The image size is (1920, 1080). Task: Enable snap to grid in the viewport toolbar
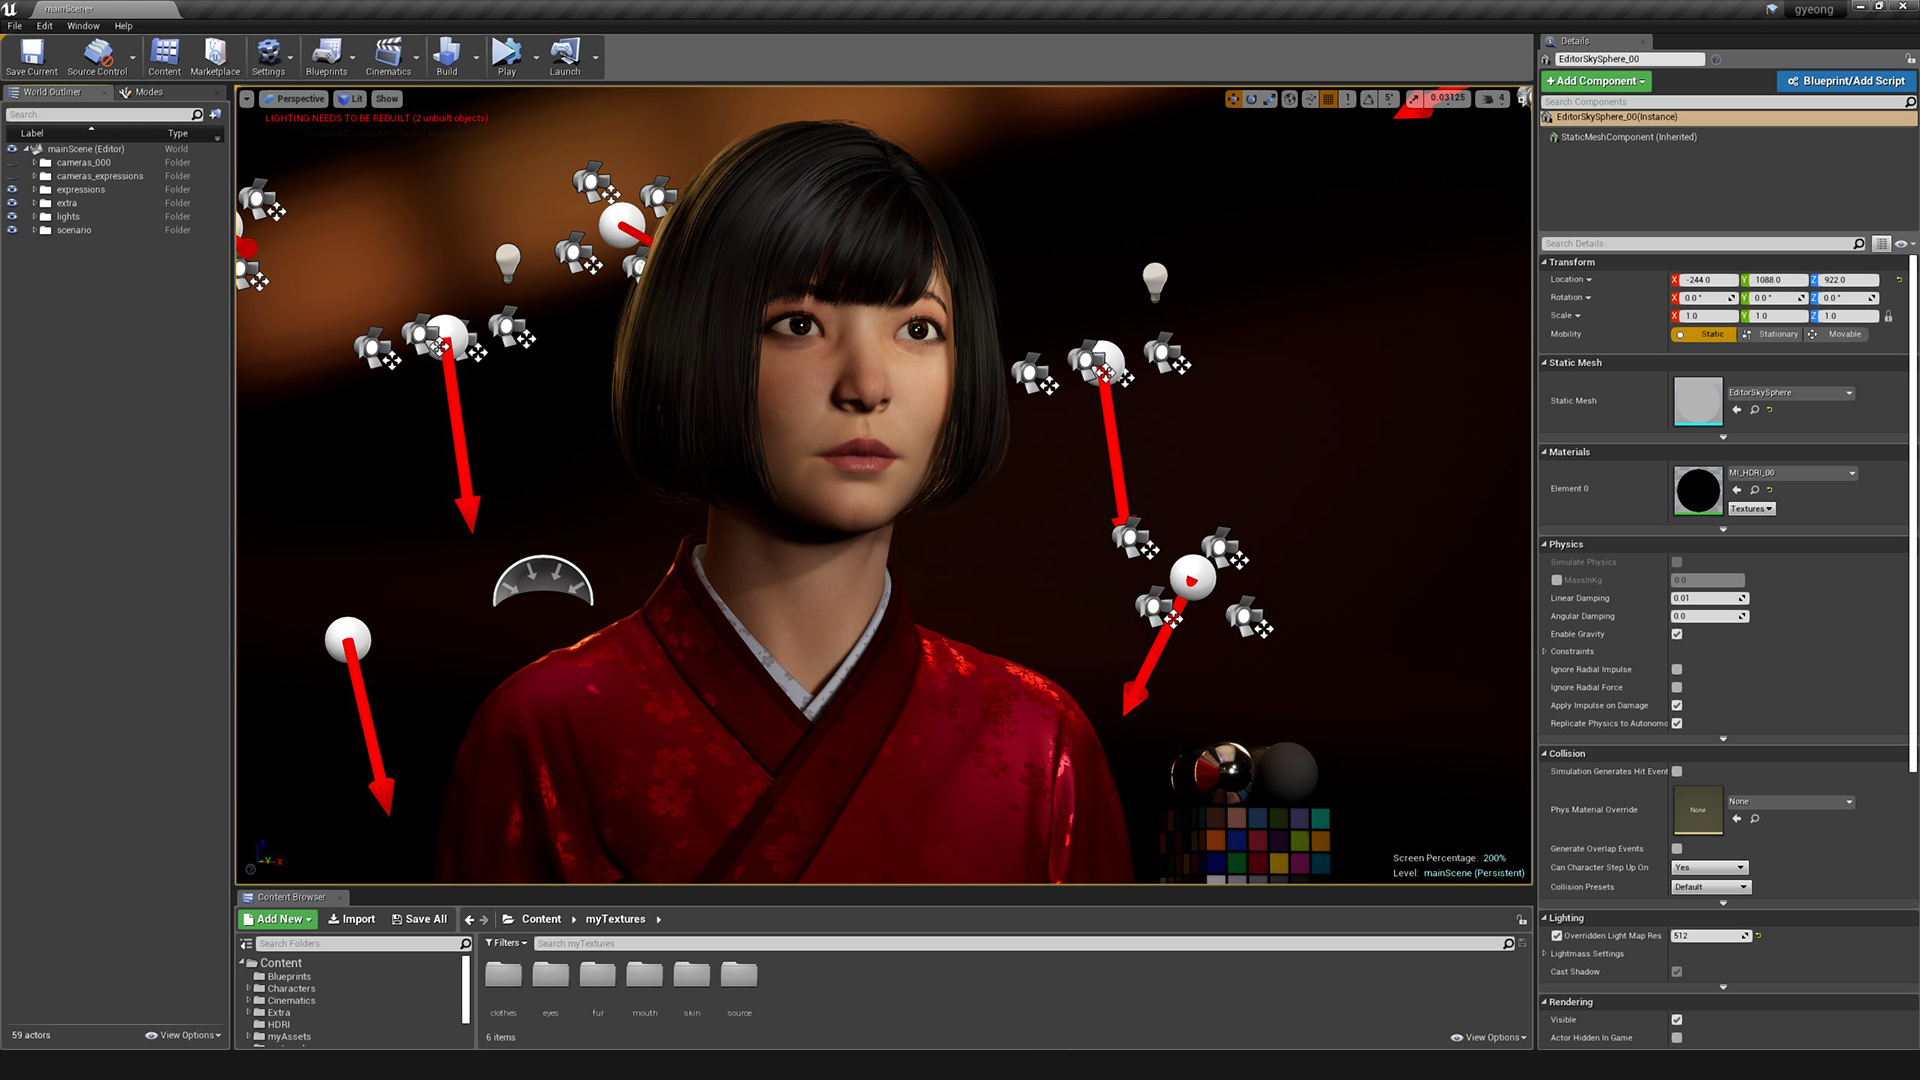pyautogui.click(x=1328, y=99)
